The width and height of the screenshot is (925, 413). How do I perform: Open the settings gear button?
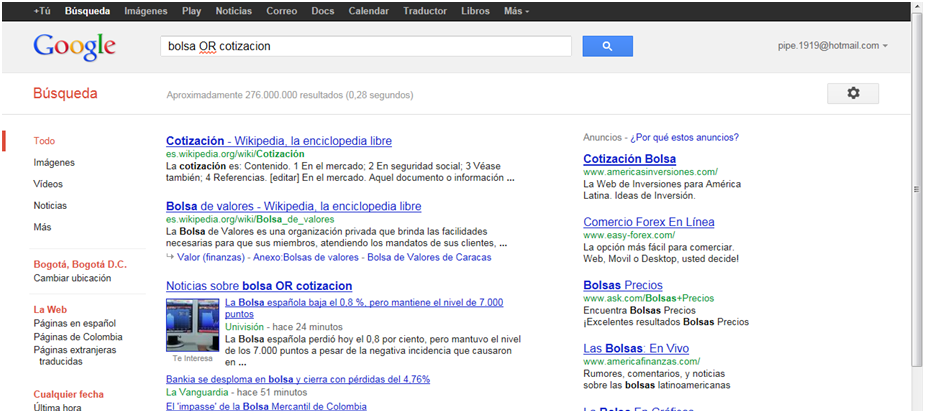point(853,93)
